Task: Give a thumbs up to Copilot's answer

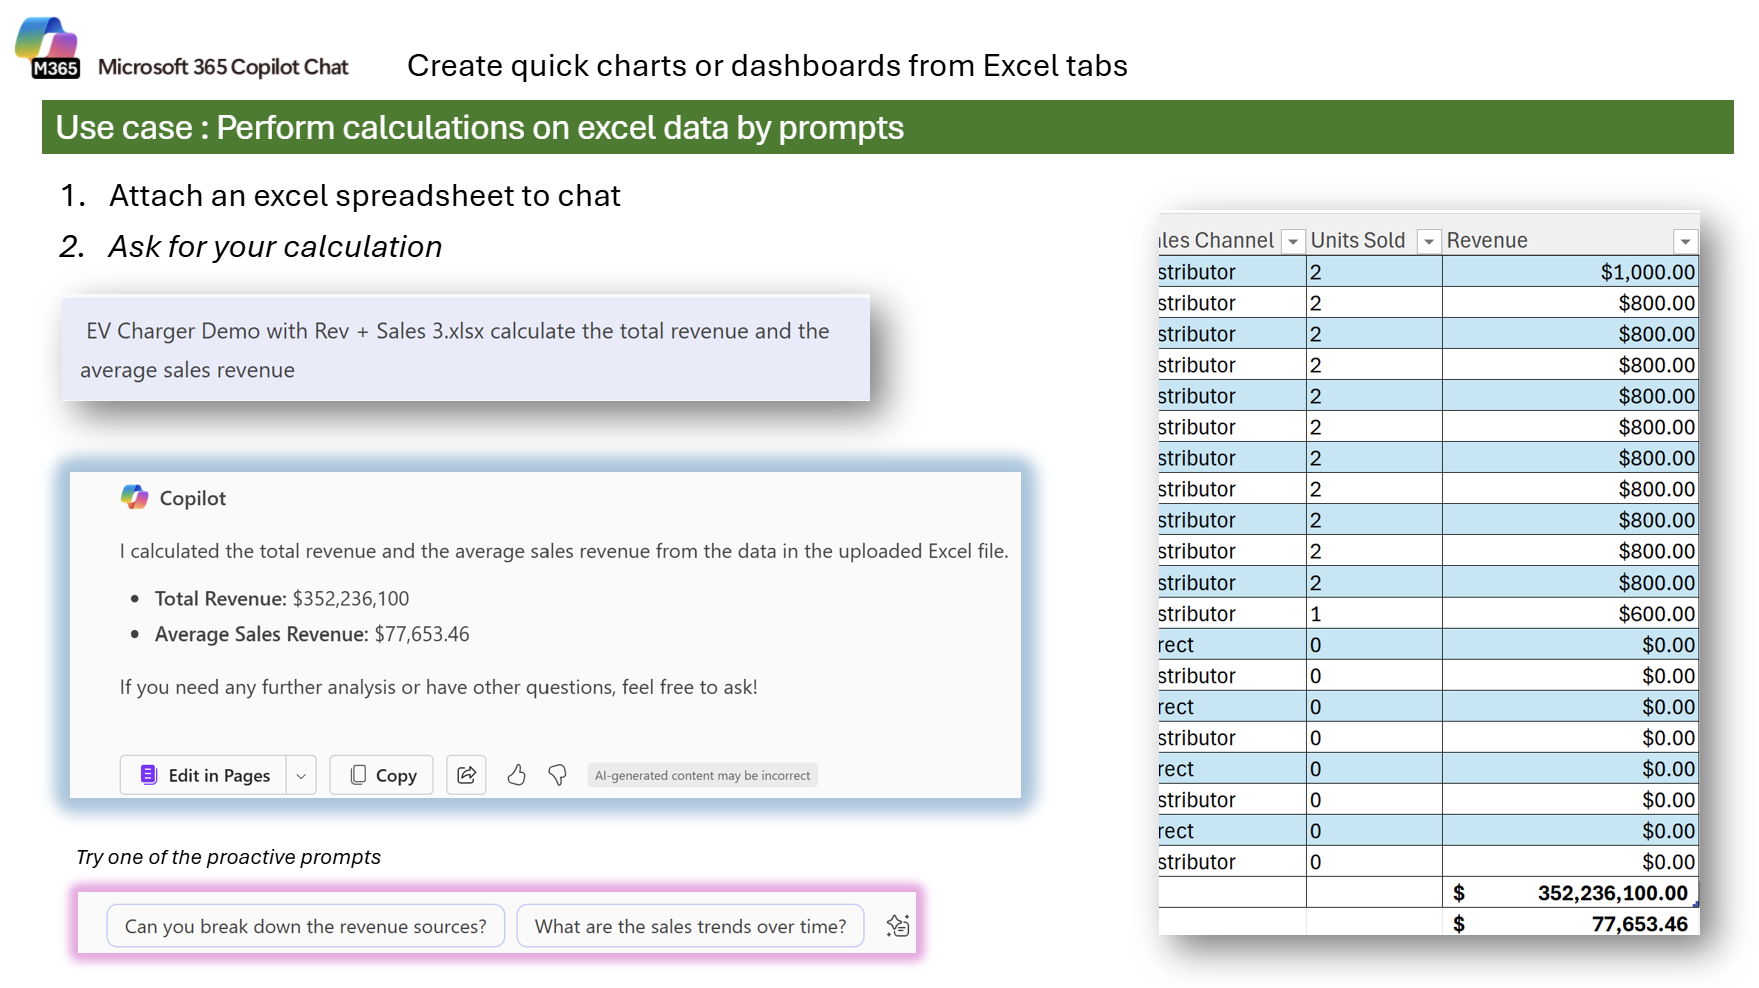Action: tap(517, 775)
